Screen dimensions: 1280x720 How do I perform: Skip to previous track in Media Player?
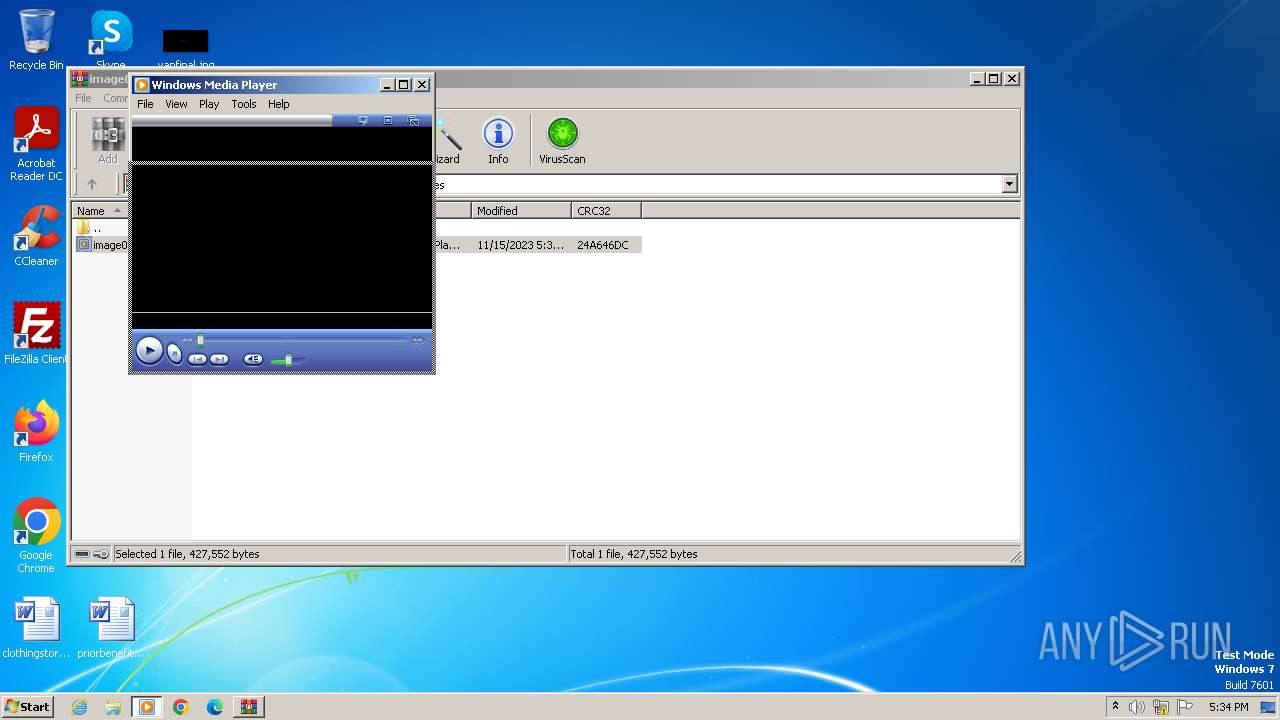click(x=198, y=359)
